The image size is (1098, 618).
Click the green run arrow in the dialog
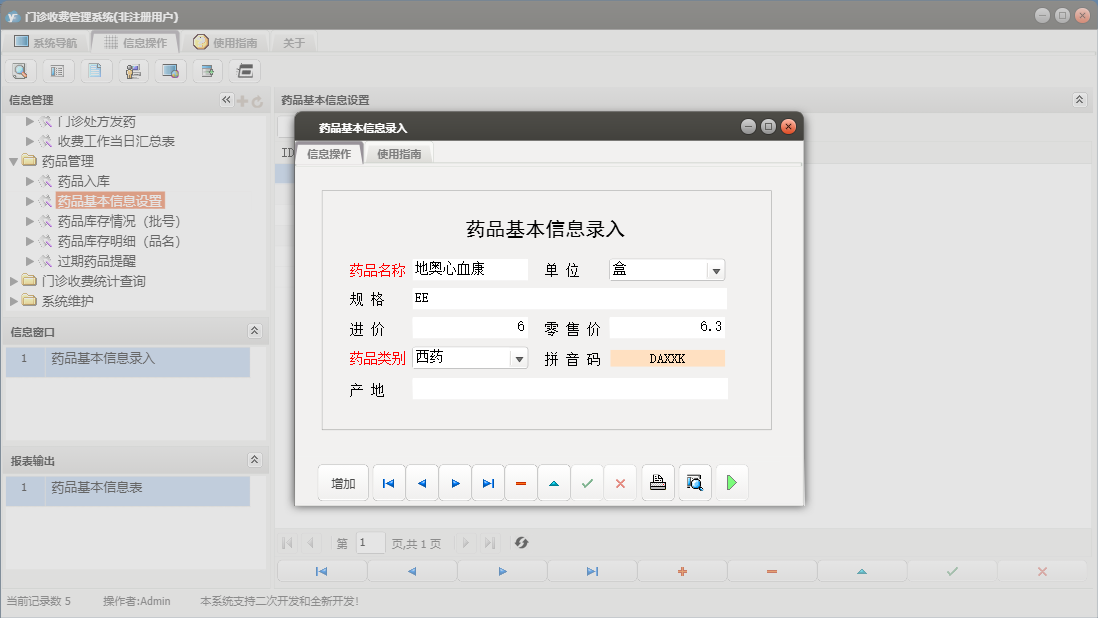[x=731, y=482]
